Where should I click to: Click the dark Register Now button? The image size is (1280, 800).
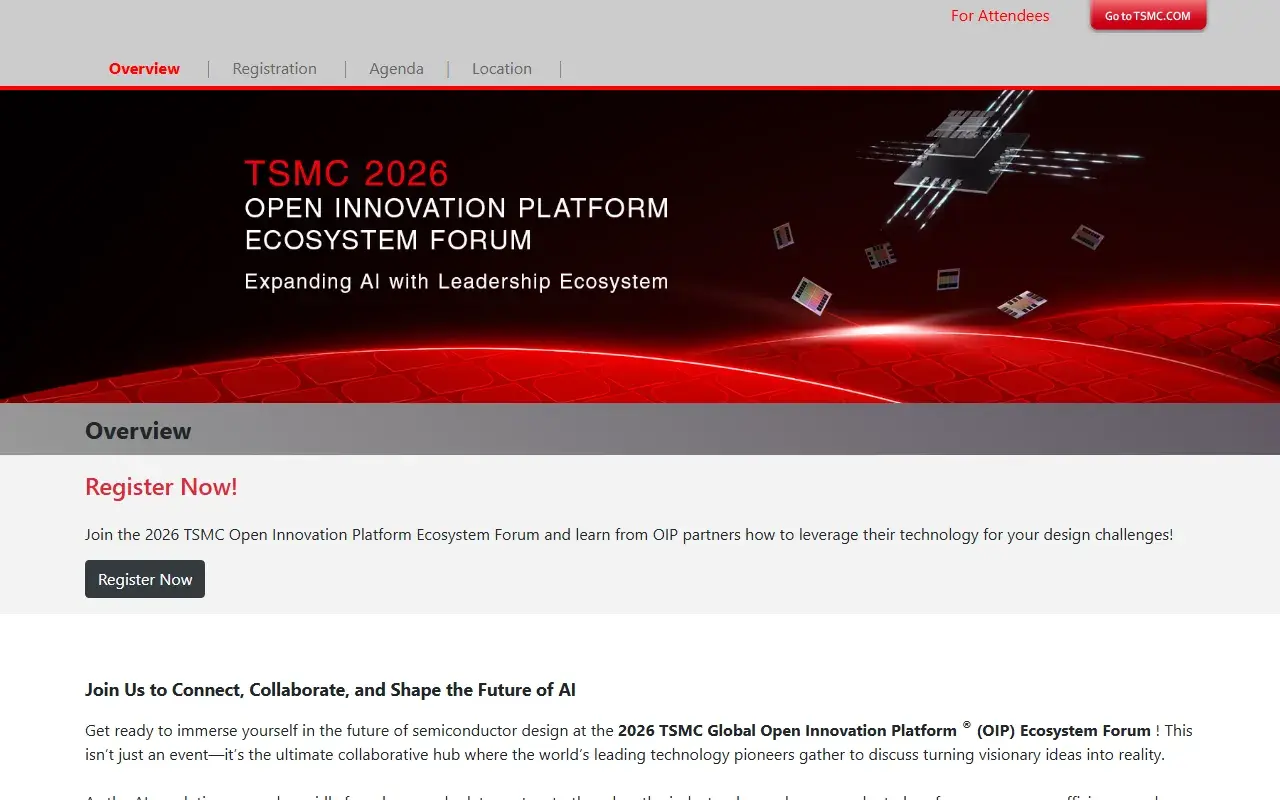point(145,579)
